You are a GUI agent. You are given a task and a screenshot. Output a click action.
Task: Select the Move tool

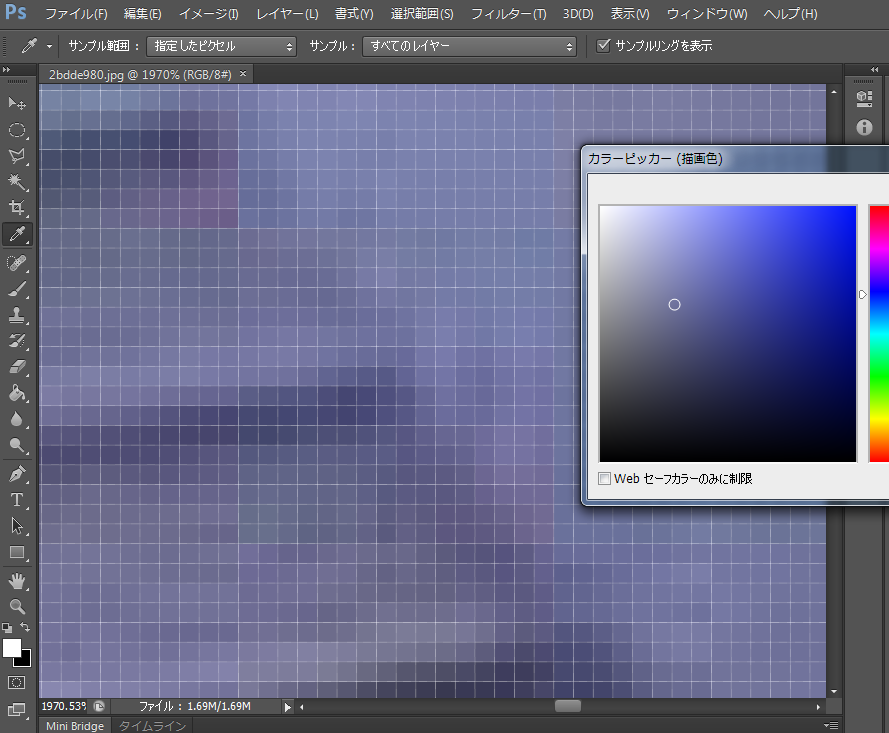[x=17, y=103]
